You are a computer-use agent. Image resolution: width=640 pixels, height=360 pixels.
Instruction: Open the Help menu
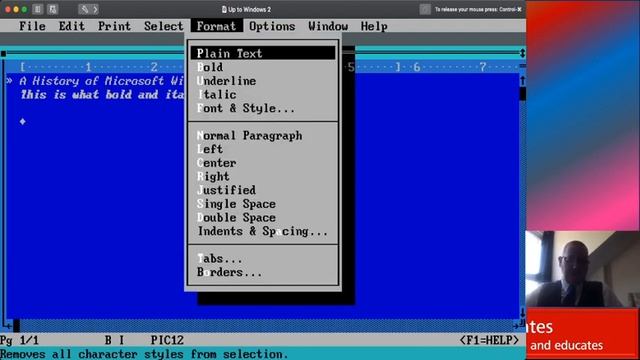click(x=374, y=26)
